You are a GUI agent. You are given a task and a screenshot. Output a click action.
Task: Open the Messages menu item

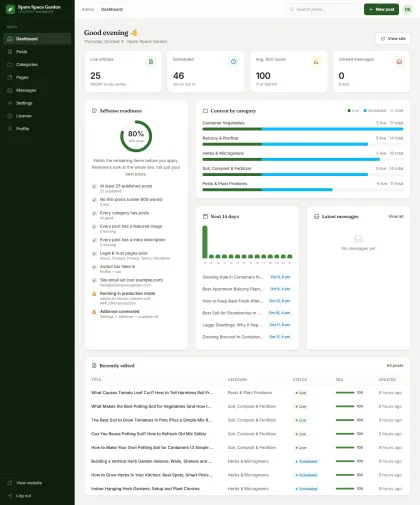click(37, 90)
